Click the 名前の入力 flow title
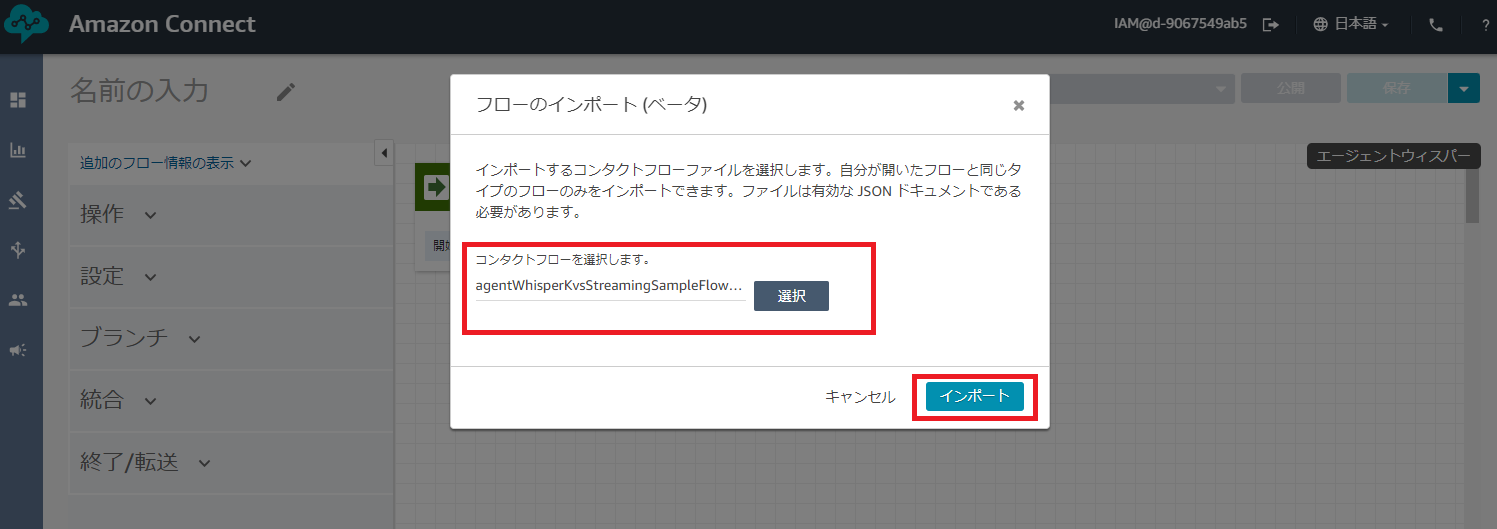This screenshot has width=1497, height=529. point(139,91)
